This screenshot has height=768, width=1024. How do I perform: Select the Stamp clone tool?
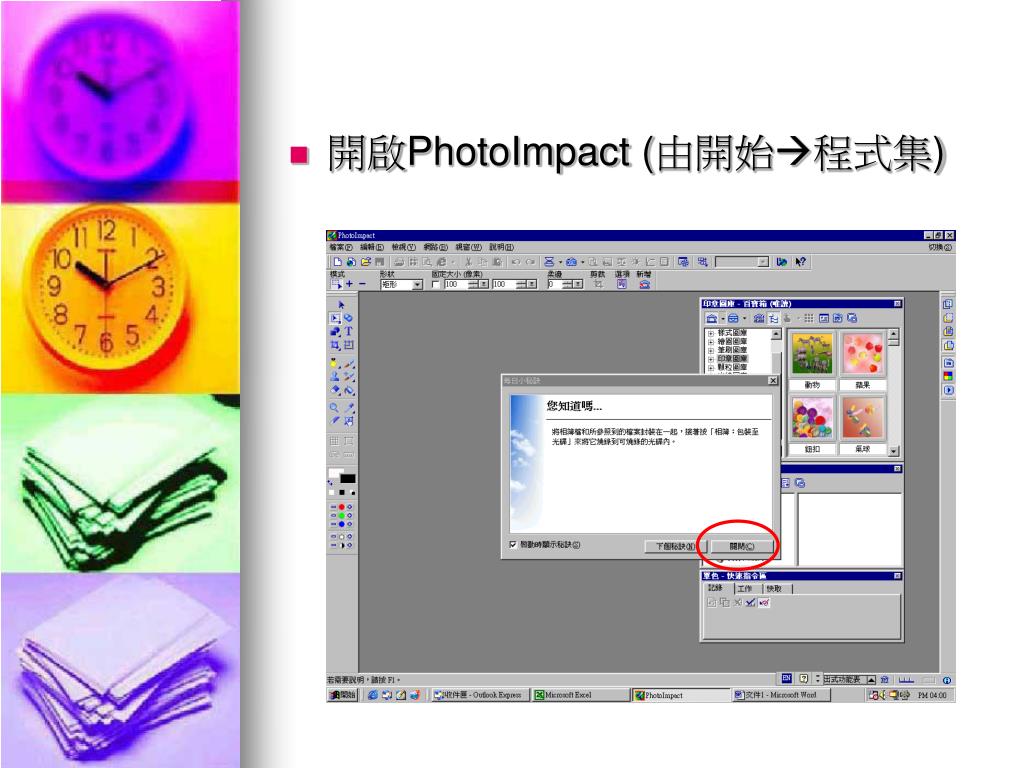point(334,377)
